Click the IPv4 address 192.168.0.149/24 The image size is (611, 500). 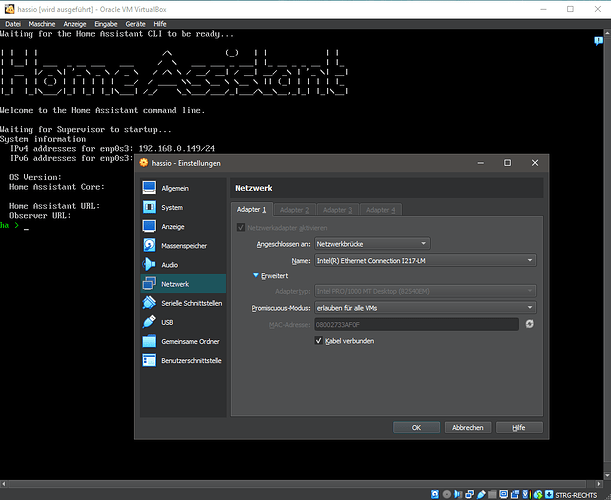click(x=177, y=148)
